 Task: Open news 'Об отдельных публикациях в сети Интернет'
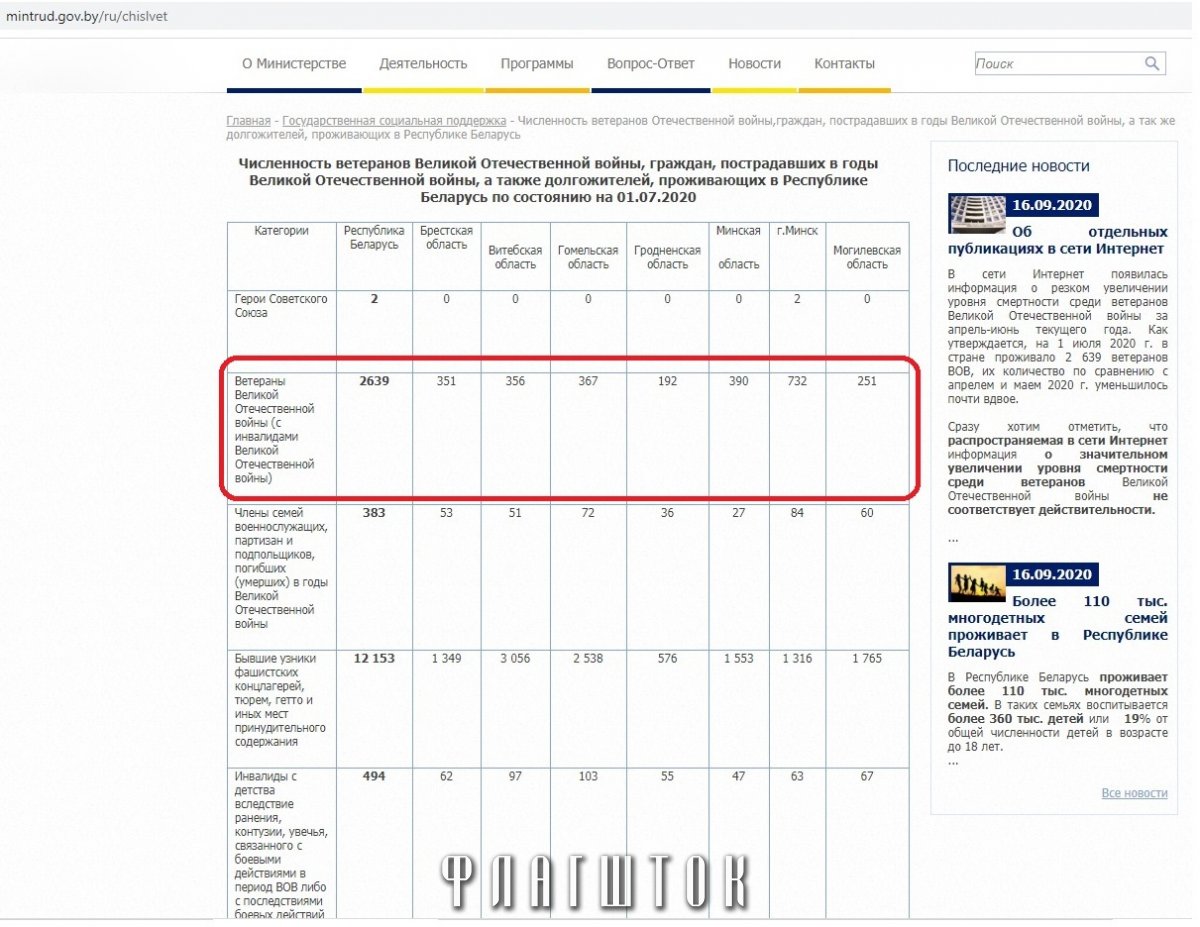1056,240
